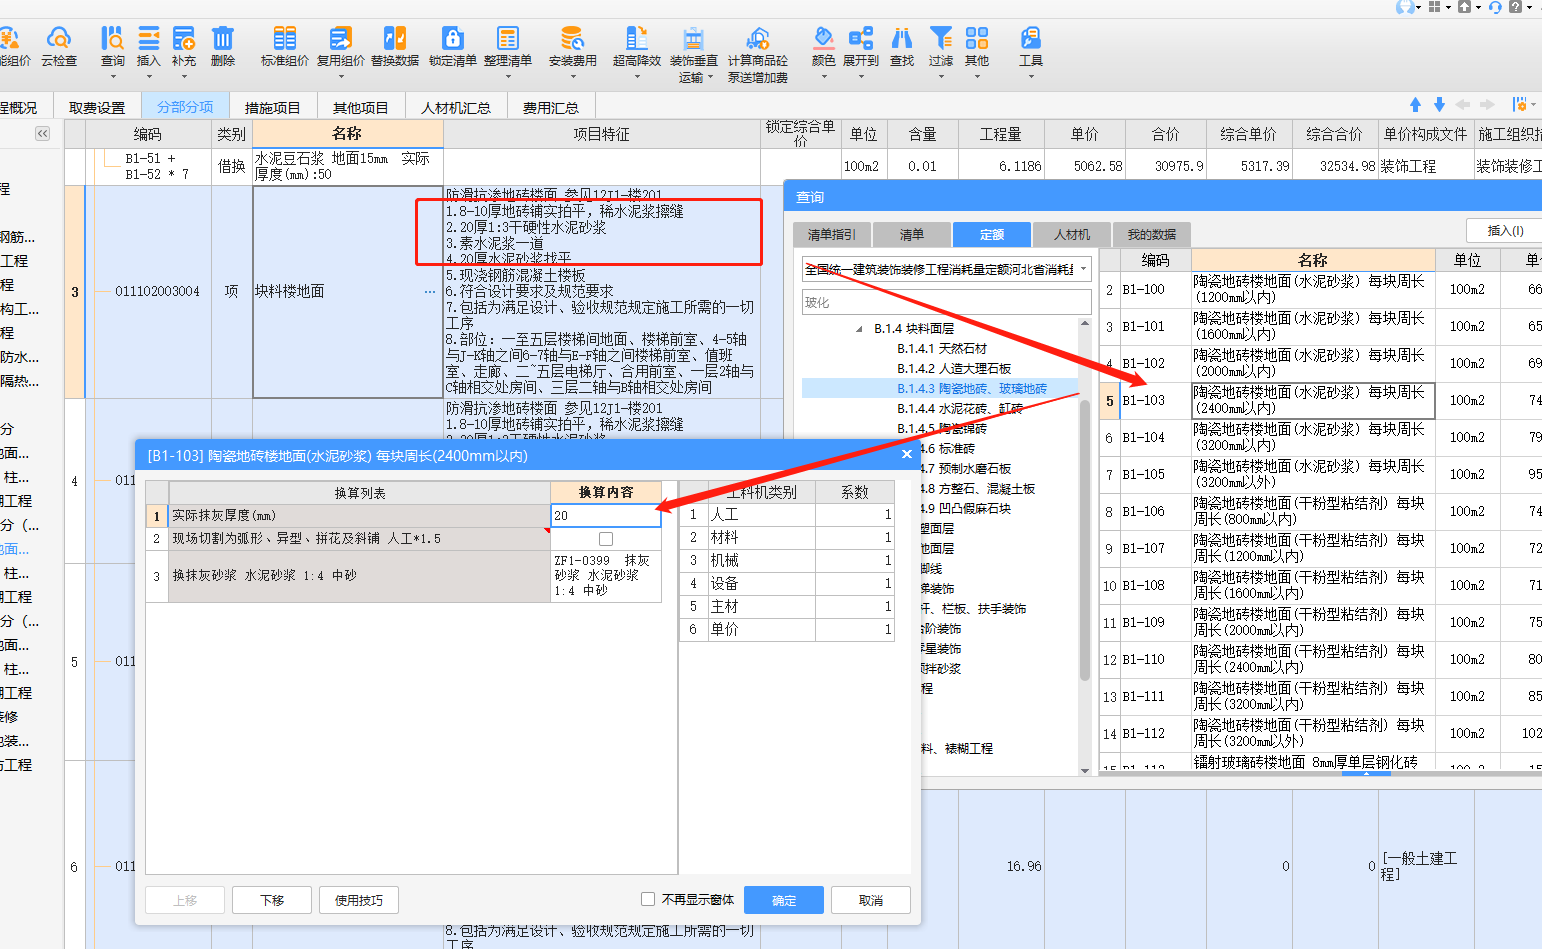Click the 插入(I) button in query window
The height and width of the screenshot is (949, 1542).
point(1504,230)
